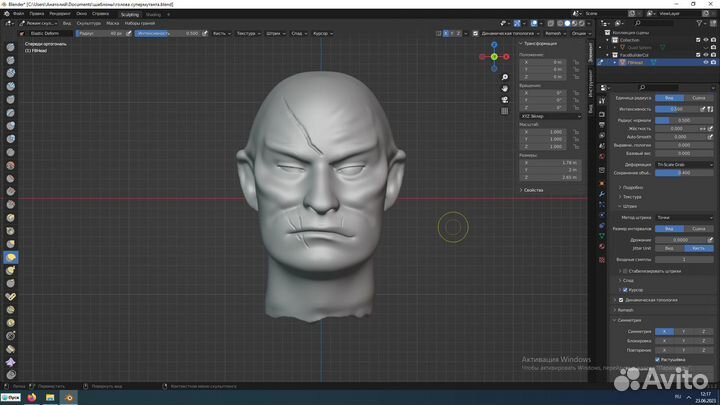Image resolution: width=720 pixels, height=405 pixels.
Task: Switch to the Shading workspace tab
Action: (153, 15)
